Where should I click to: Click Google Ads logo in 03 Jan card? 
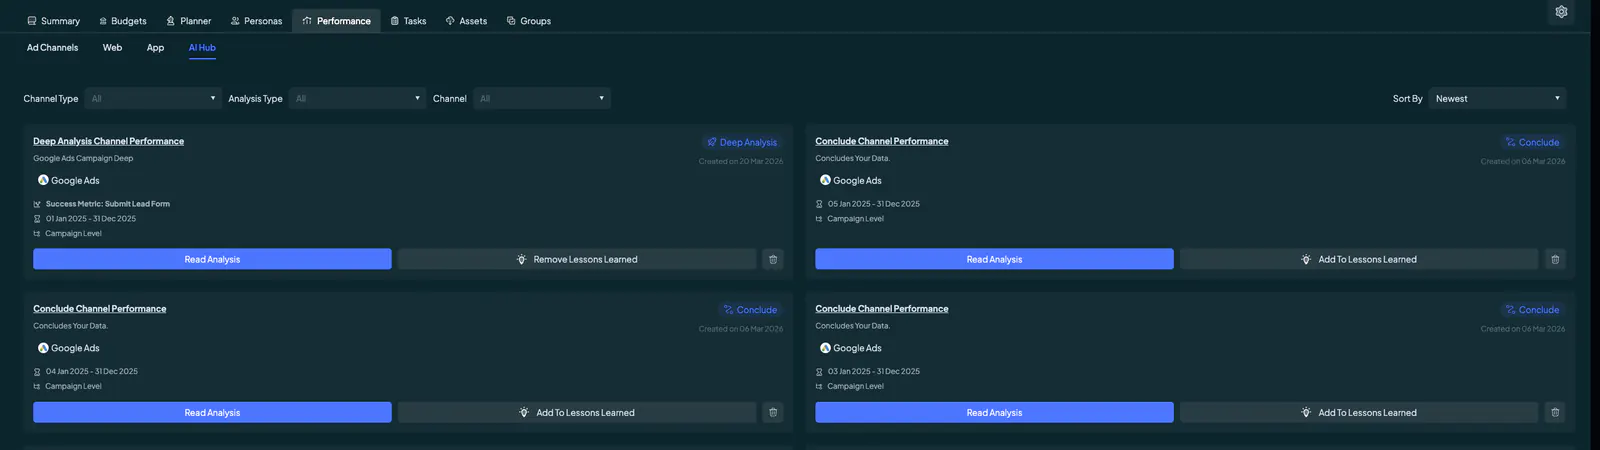(825, 348)
